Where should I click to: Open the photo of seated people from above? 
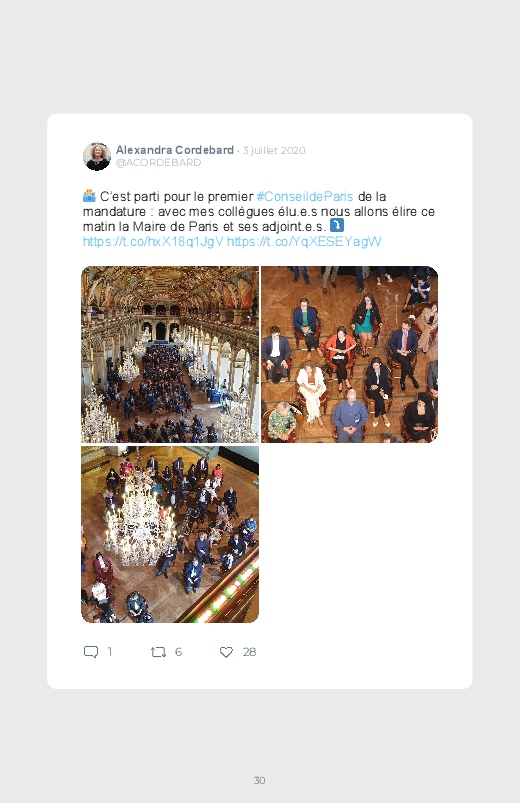[x=349, y=354]
